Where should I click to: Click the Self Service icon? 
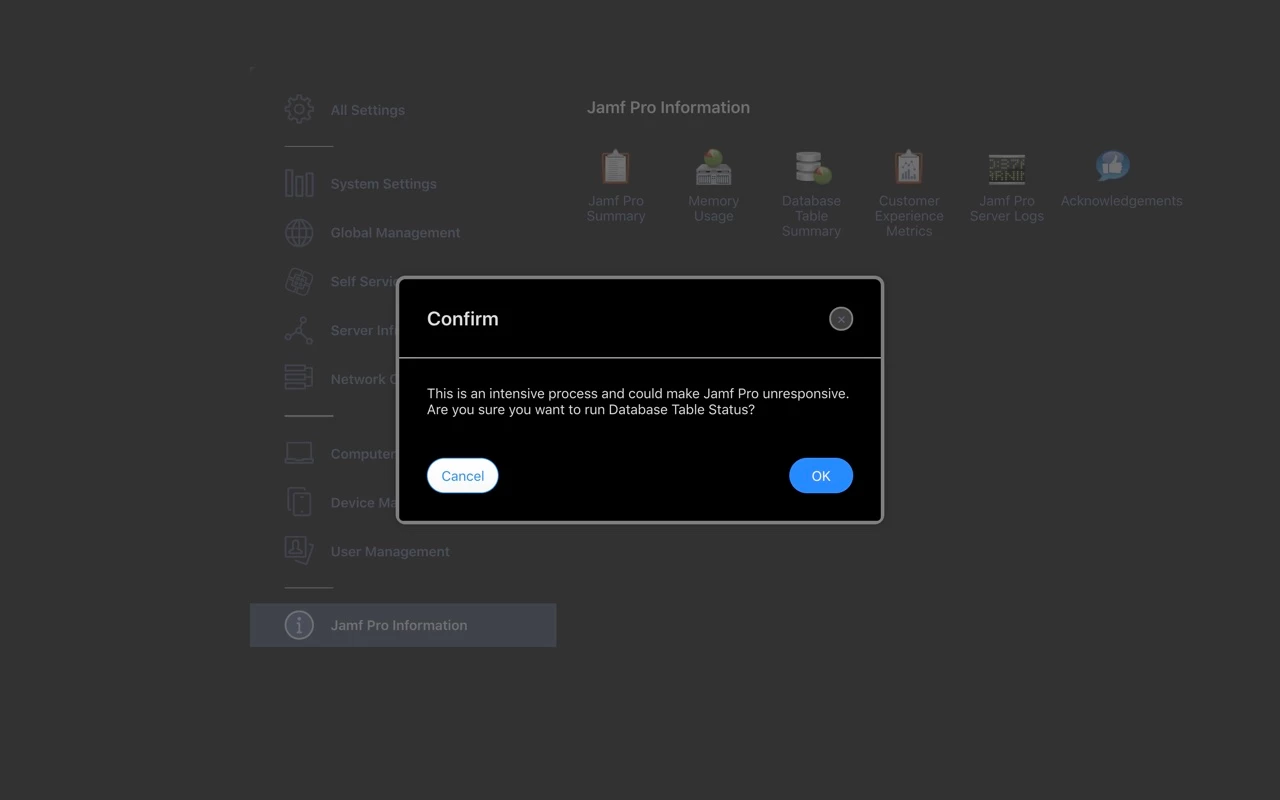(x=299, y=281)
